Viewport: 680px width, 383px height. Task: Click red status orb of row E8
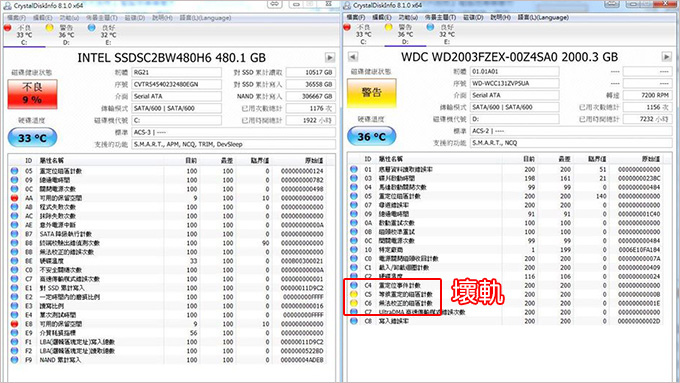tap(14, 324)
